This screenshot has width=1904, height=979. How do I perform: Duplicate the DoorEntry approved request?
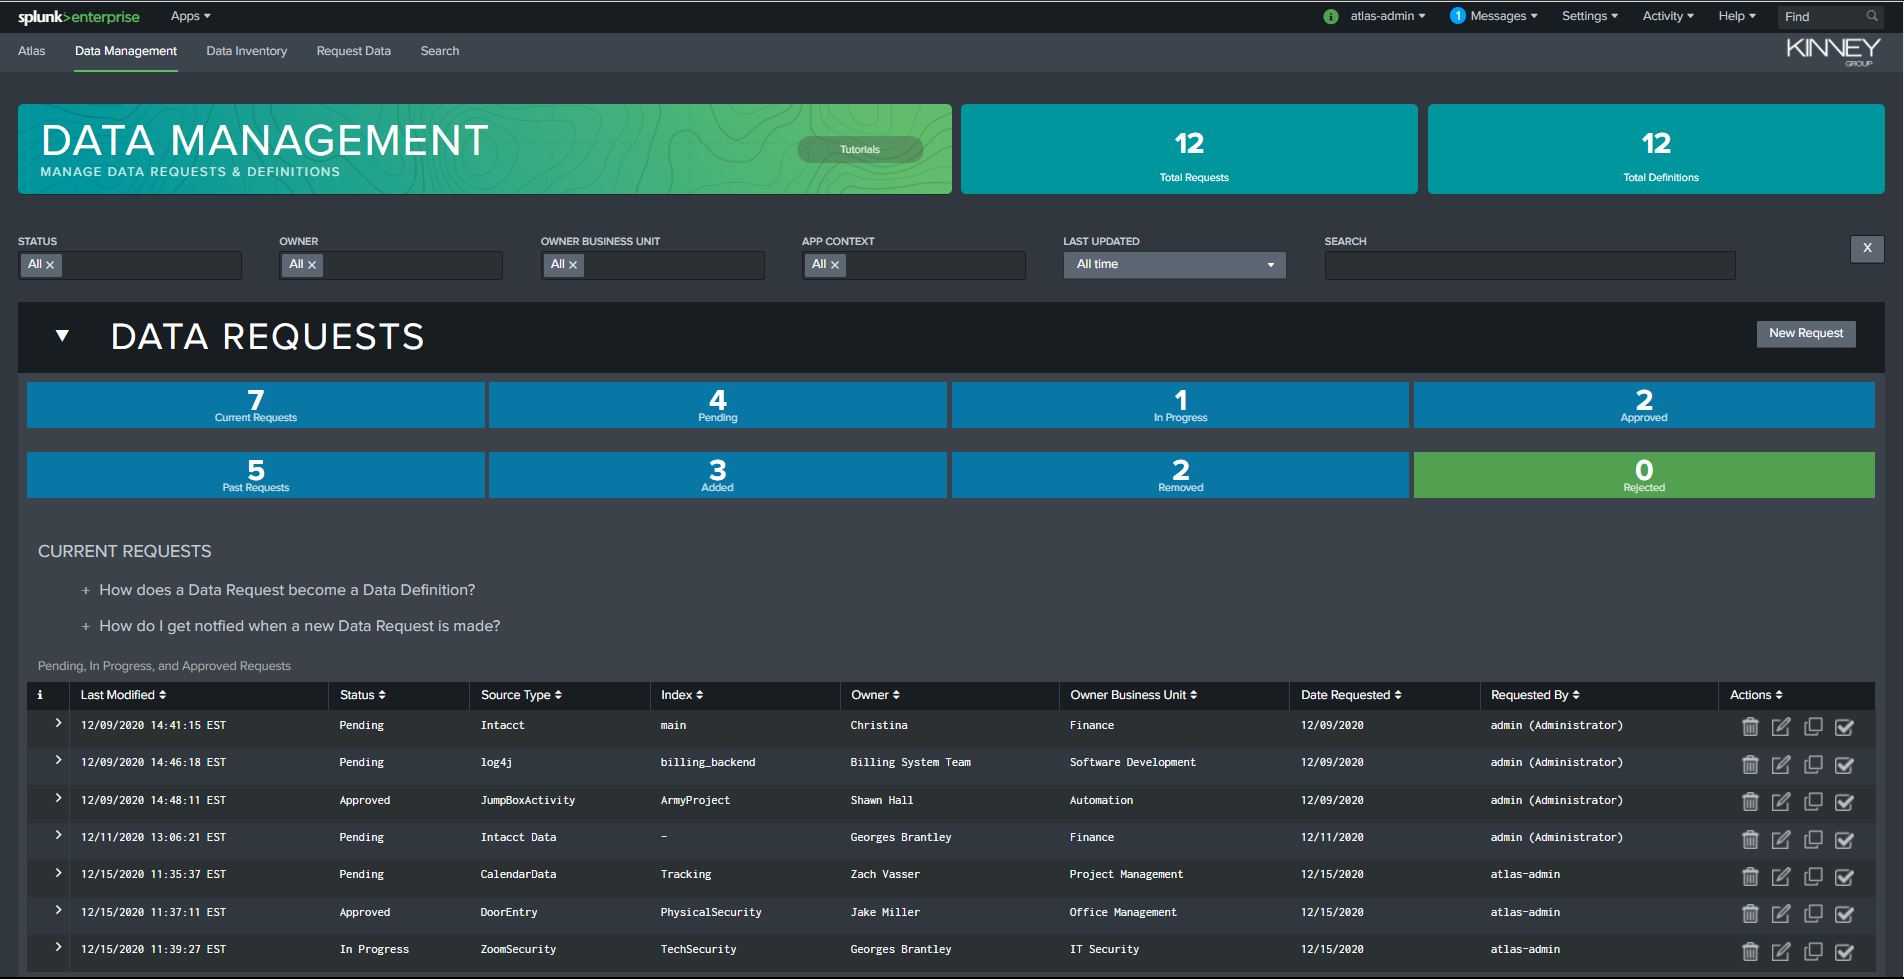(x=1813, y=912)
